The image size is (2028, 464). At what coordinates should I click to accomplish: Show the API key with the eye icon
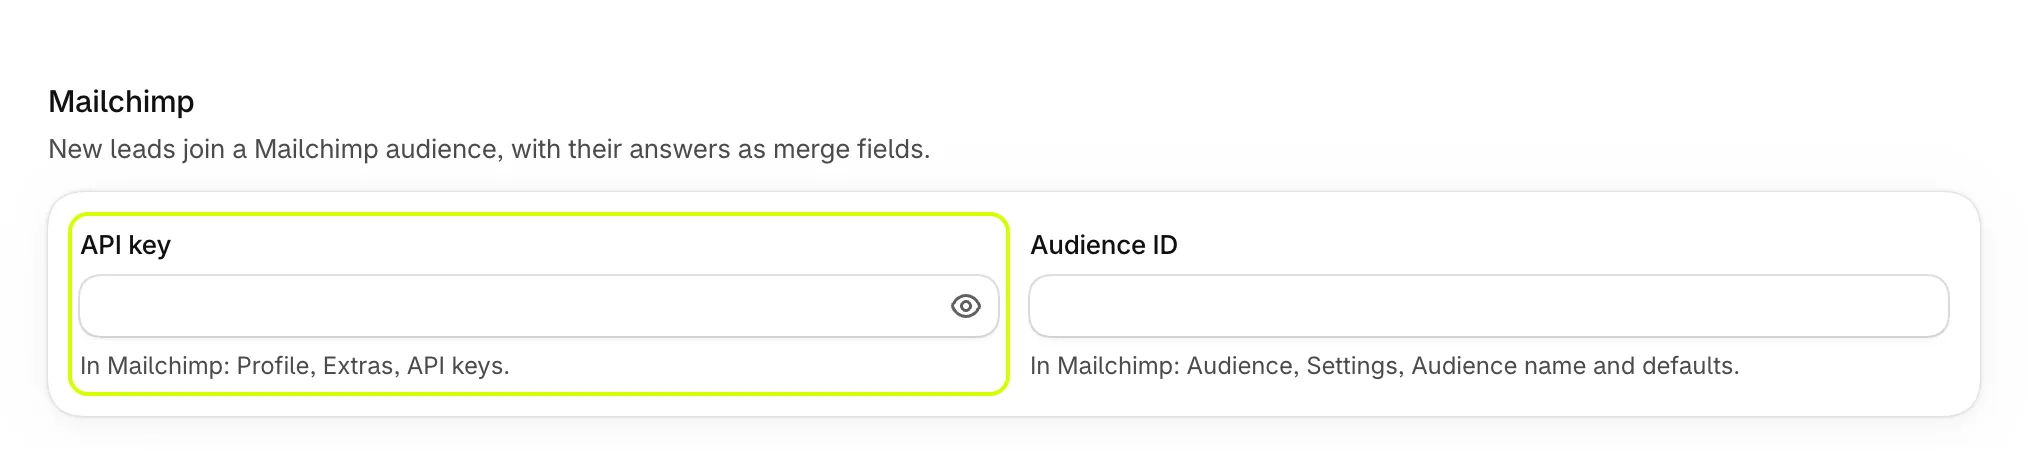point(965,306)
